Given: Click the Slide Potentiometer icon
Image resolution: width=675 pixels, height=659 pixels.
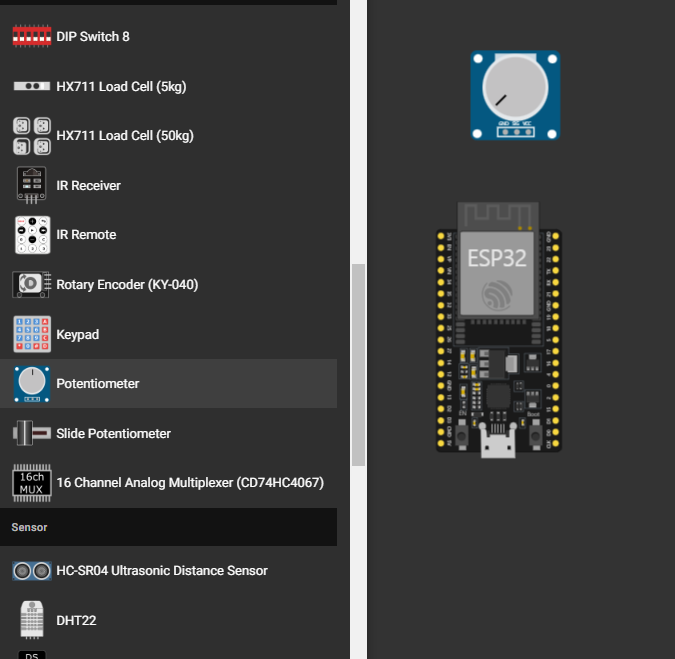Looking at the screenshot, I should tap(32, 433).
